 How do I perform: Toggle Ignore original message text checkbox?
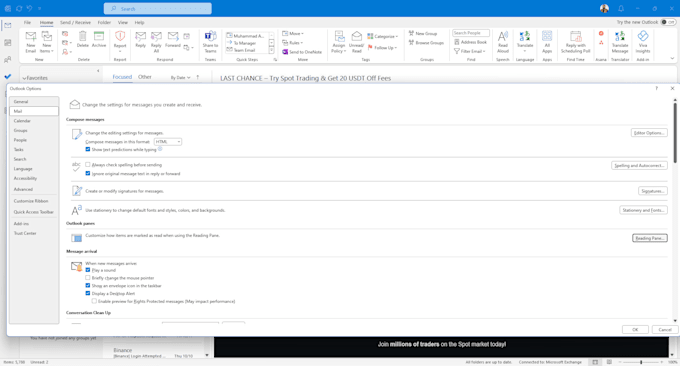[88, 173]
